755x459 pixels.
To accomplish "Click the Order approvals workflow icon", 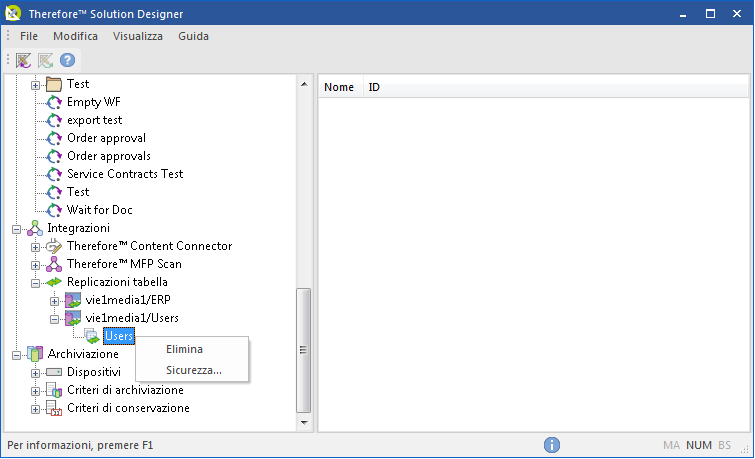I will coord(54,156).
